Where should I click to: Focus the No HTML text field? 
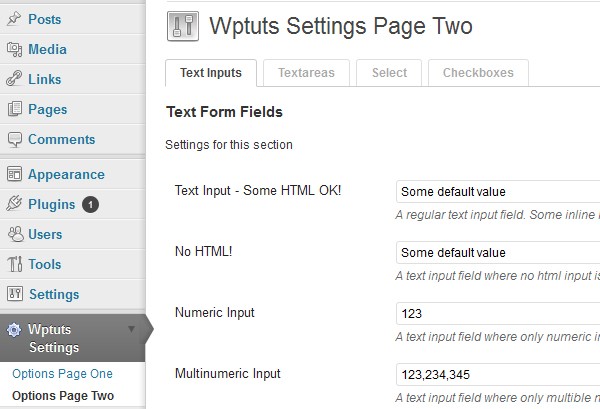tap(498, 253)
